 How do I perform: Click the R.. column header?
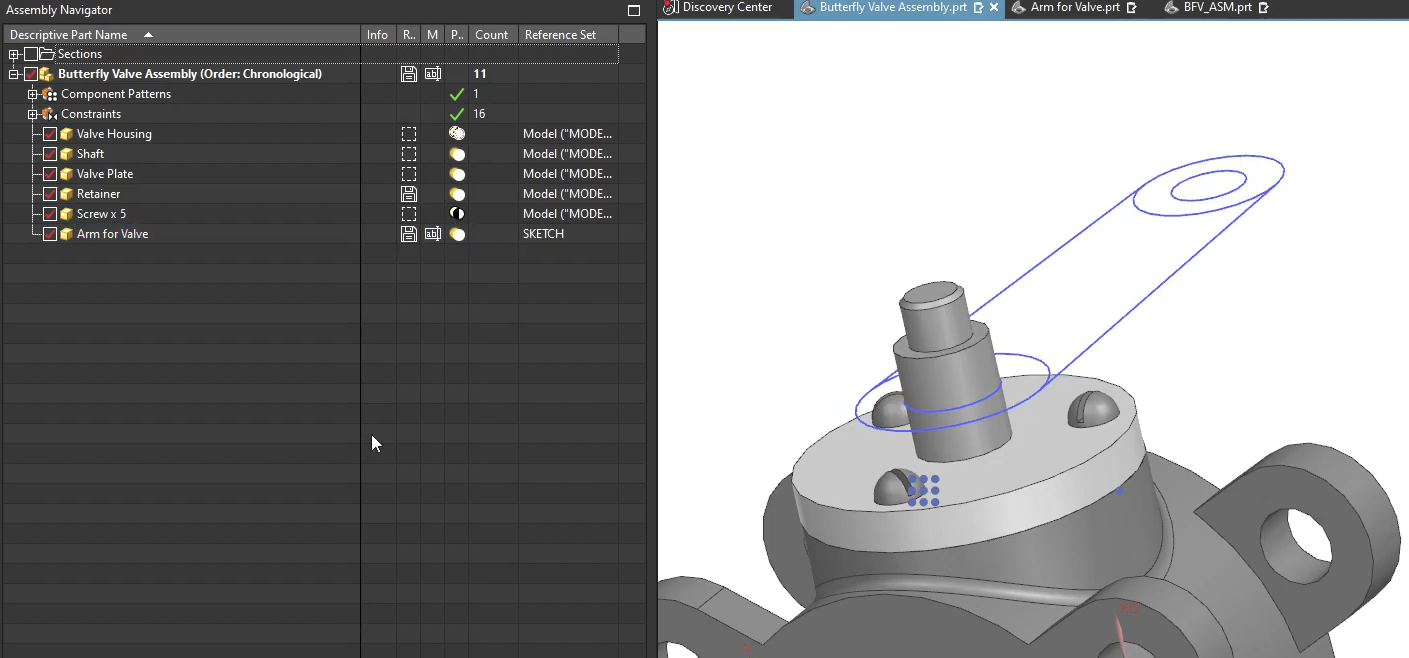[x=409, y=35]
